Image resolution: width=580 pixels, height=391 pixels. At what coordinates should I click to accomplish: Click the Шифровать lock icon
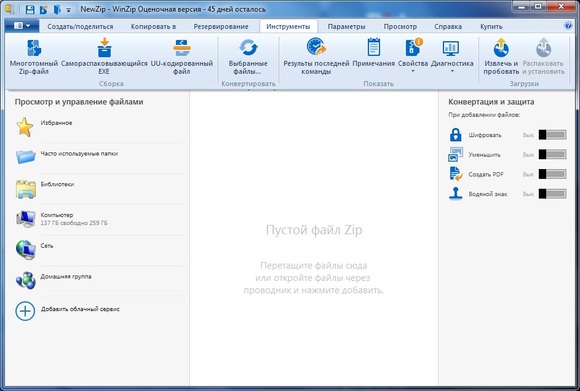tap(455, 135)
